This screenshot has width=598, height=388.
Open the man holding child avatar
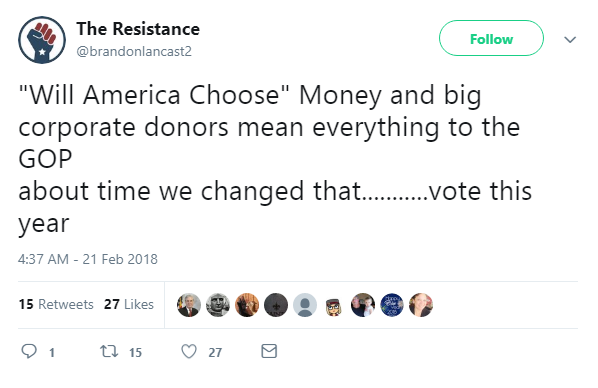363,305
